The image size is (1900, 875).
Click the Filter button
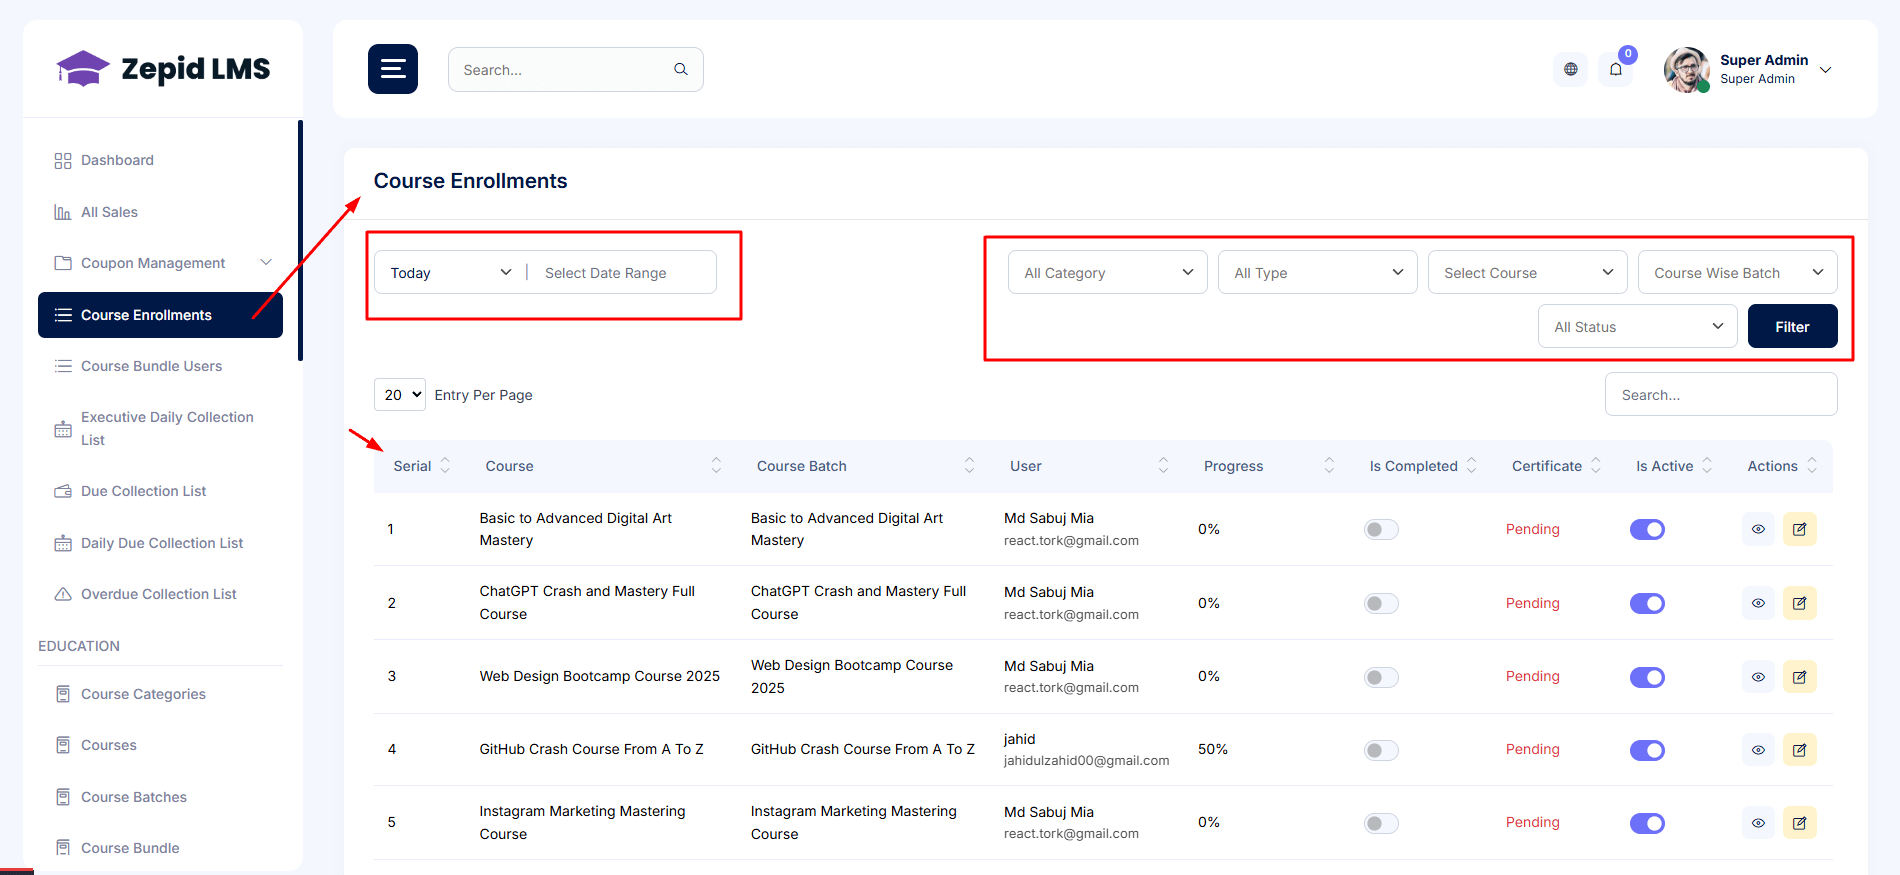point(1792,326)
